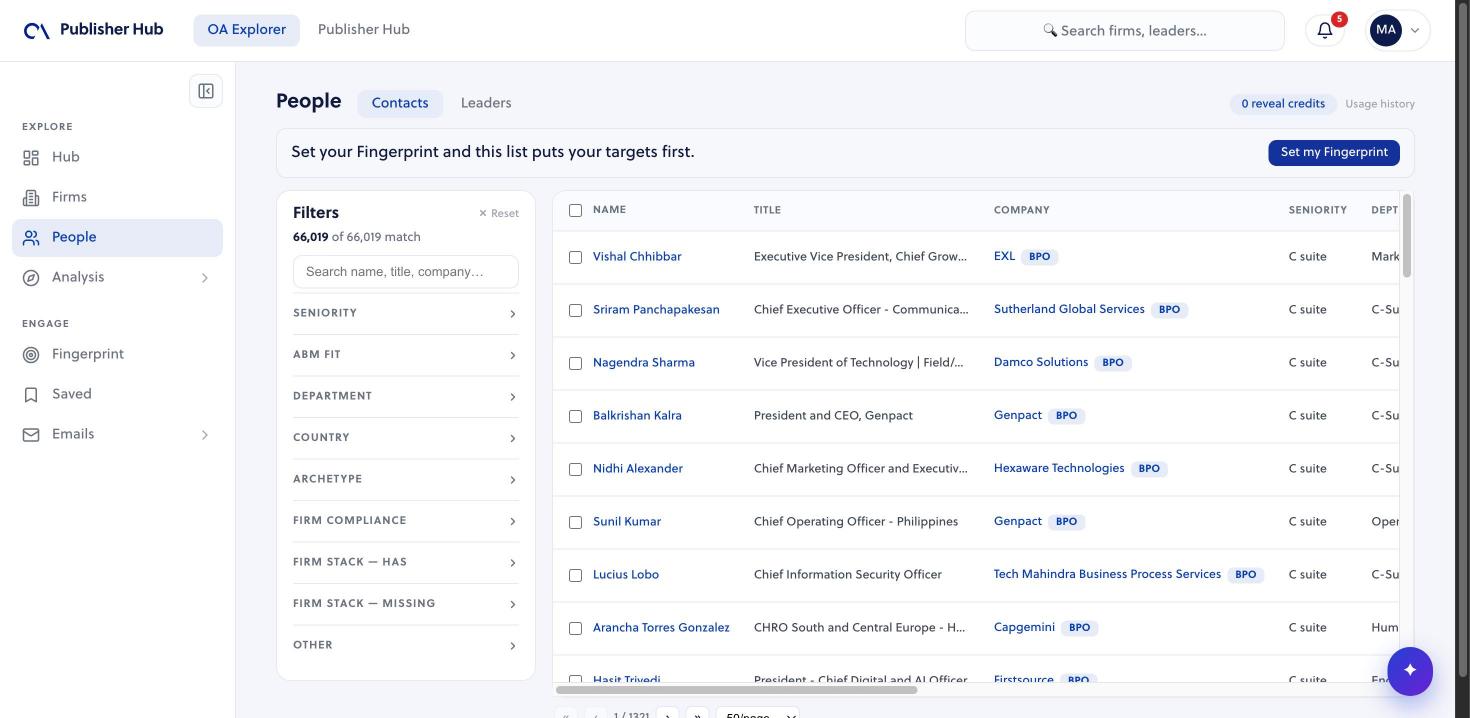
Task: Open the Capgemini company link
Action: 1024,627
